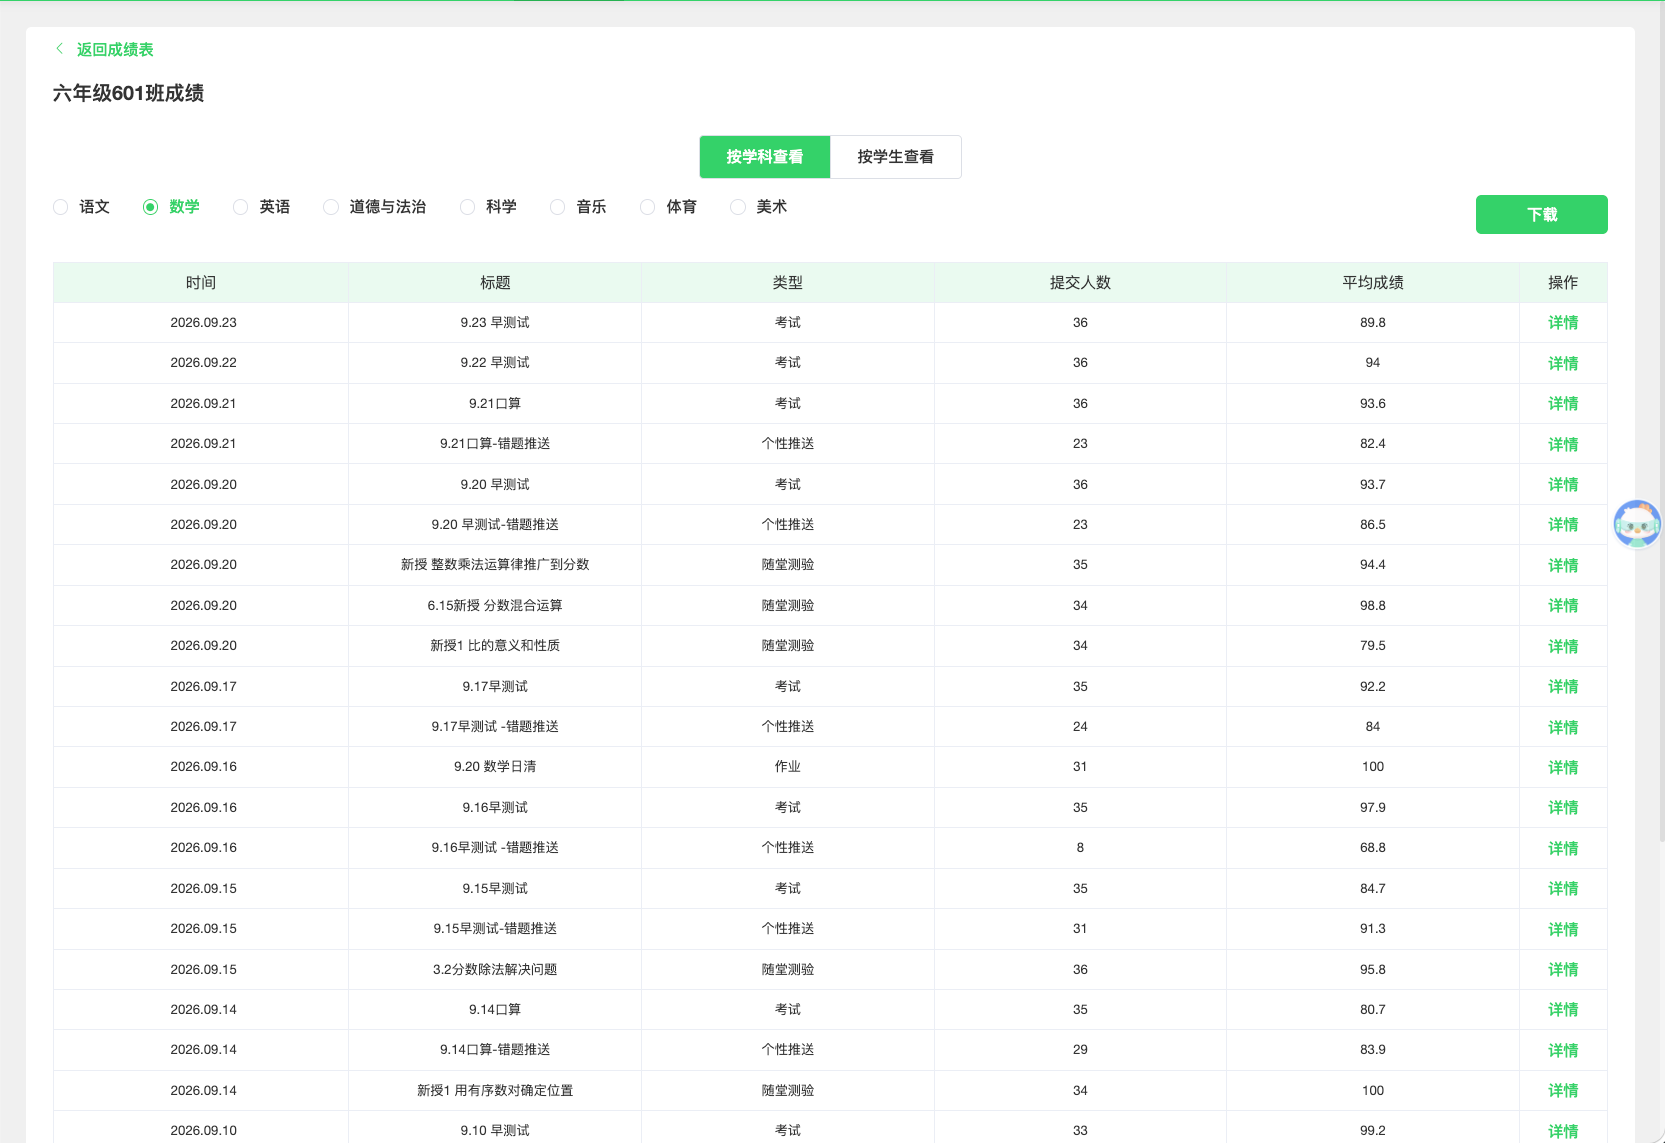Open 详情 for 9.16早测试 -错题推送

coord(1563,848)
